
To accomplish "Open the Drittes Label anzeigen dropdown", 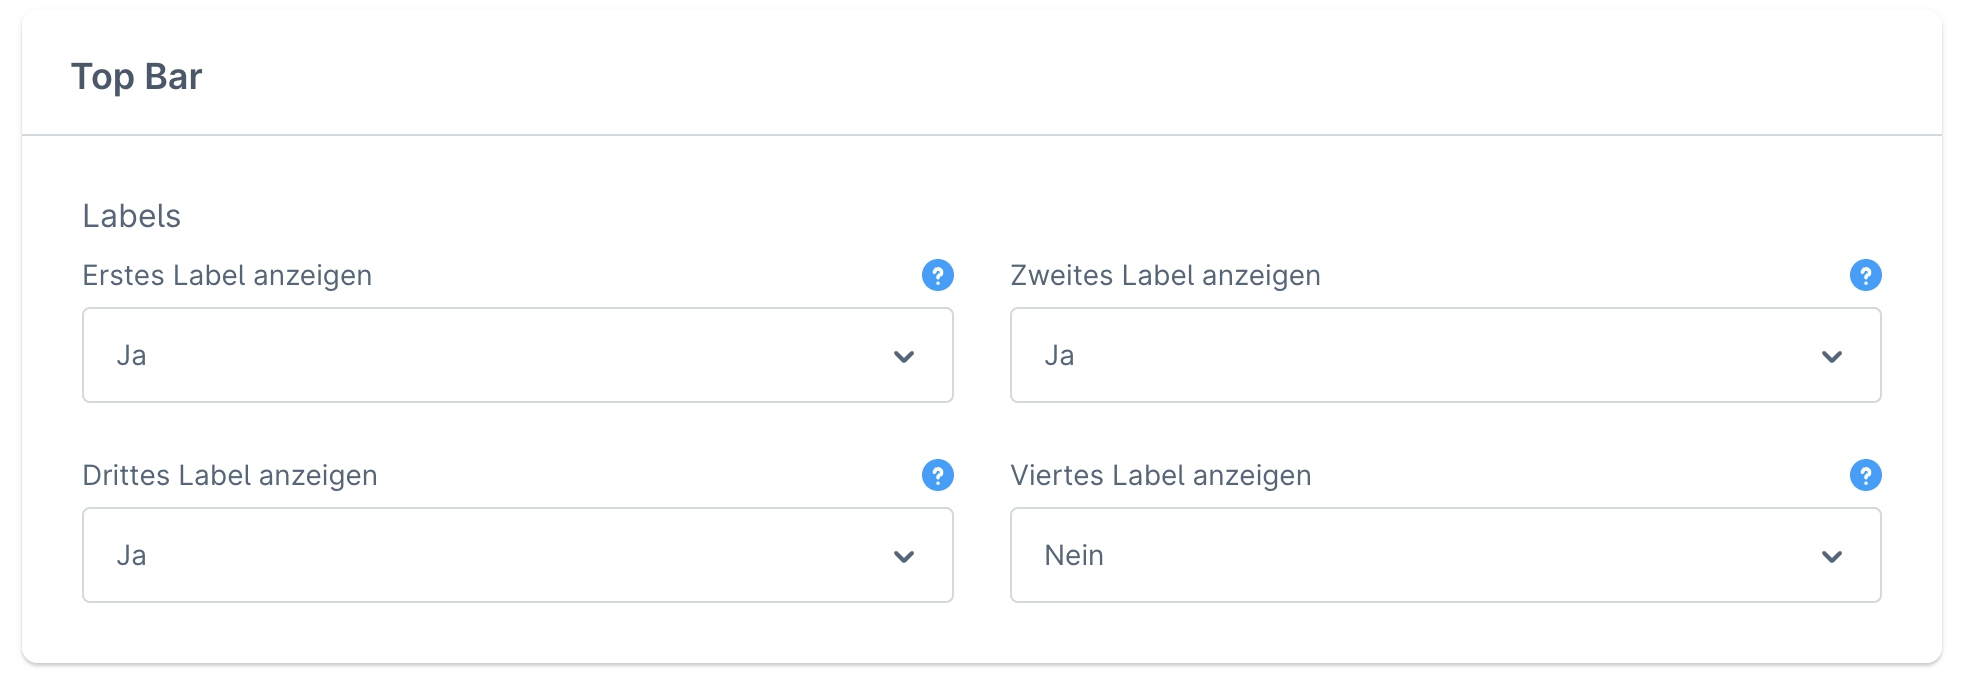I will point(517,555).
